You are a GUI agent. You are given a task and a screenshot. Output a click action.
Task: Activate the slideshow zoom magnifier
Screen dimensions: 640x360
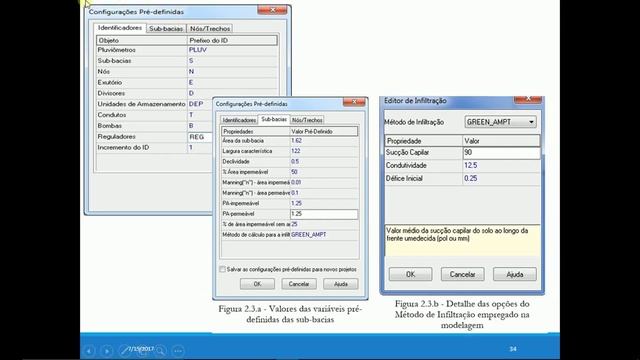tap(160, 351)
